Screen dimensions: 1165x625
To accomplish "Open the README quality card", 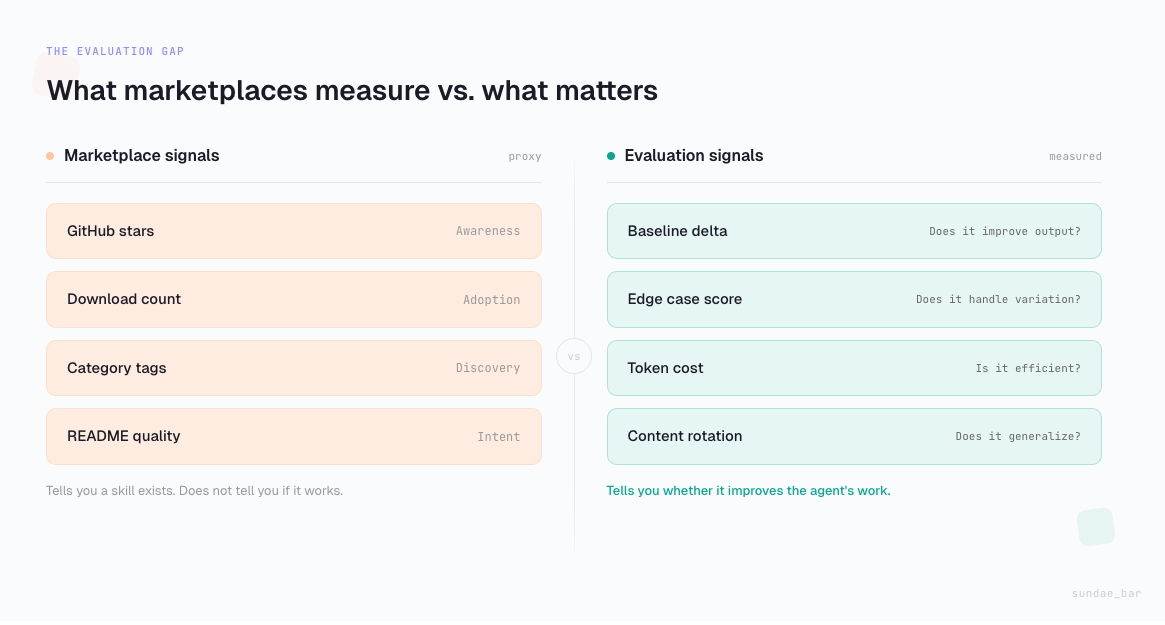I will coord(293,436).
